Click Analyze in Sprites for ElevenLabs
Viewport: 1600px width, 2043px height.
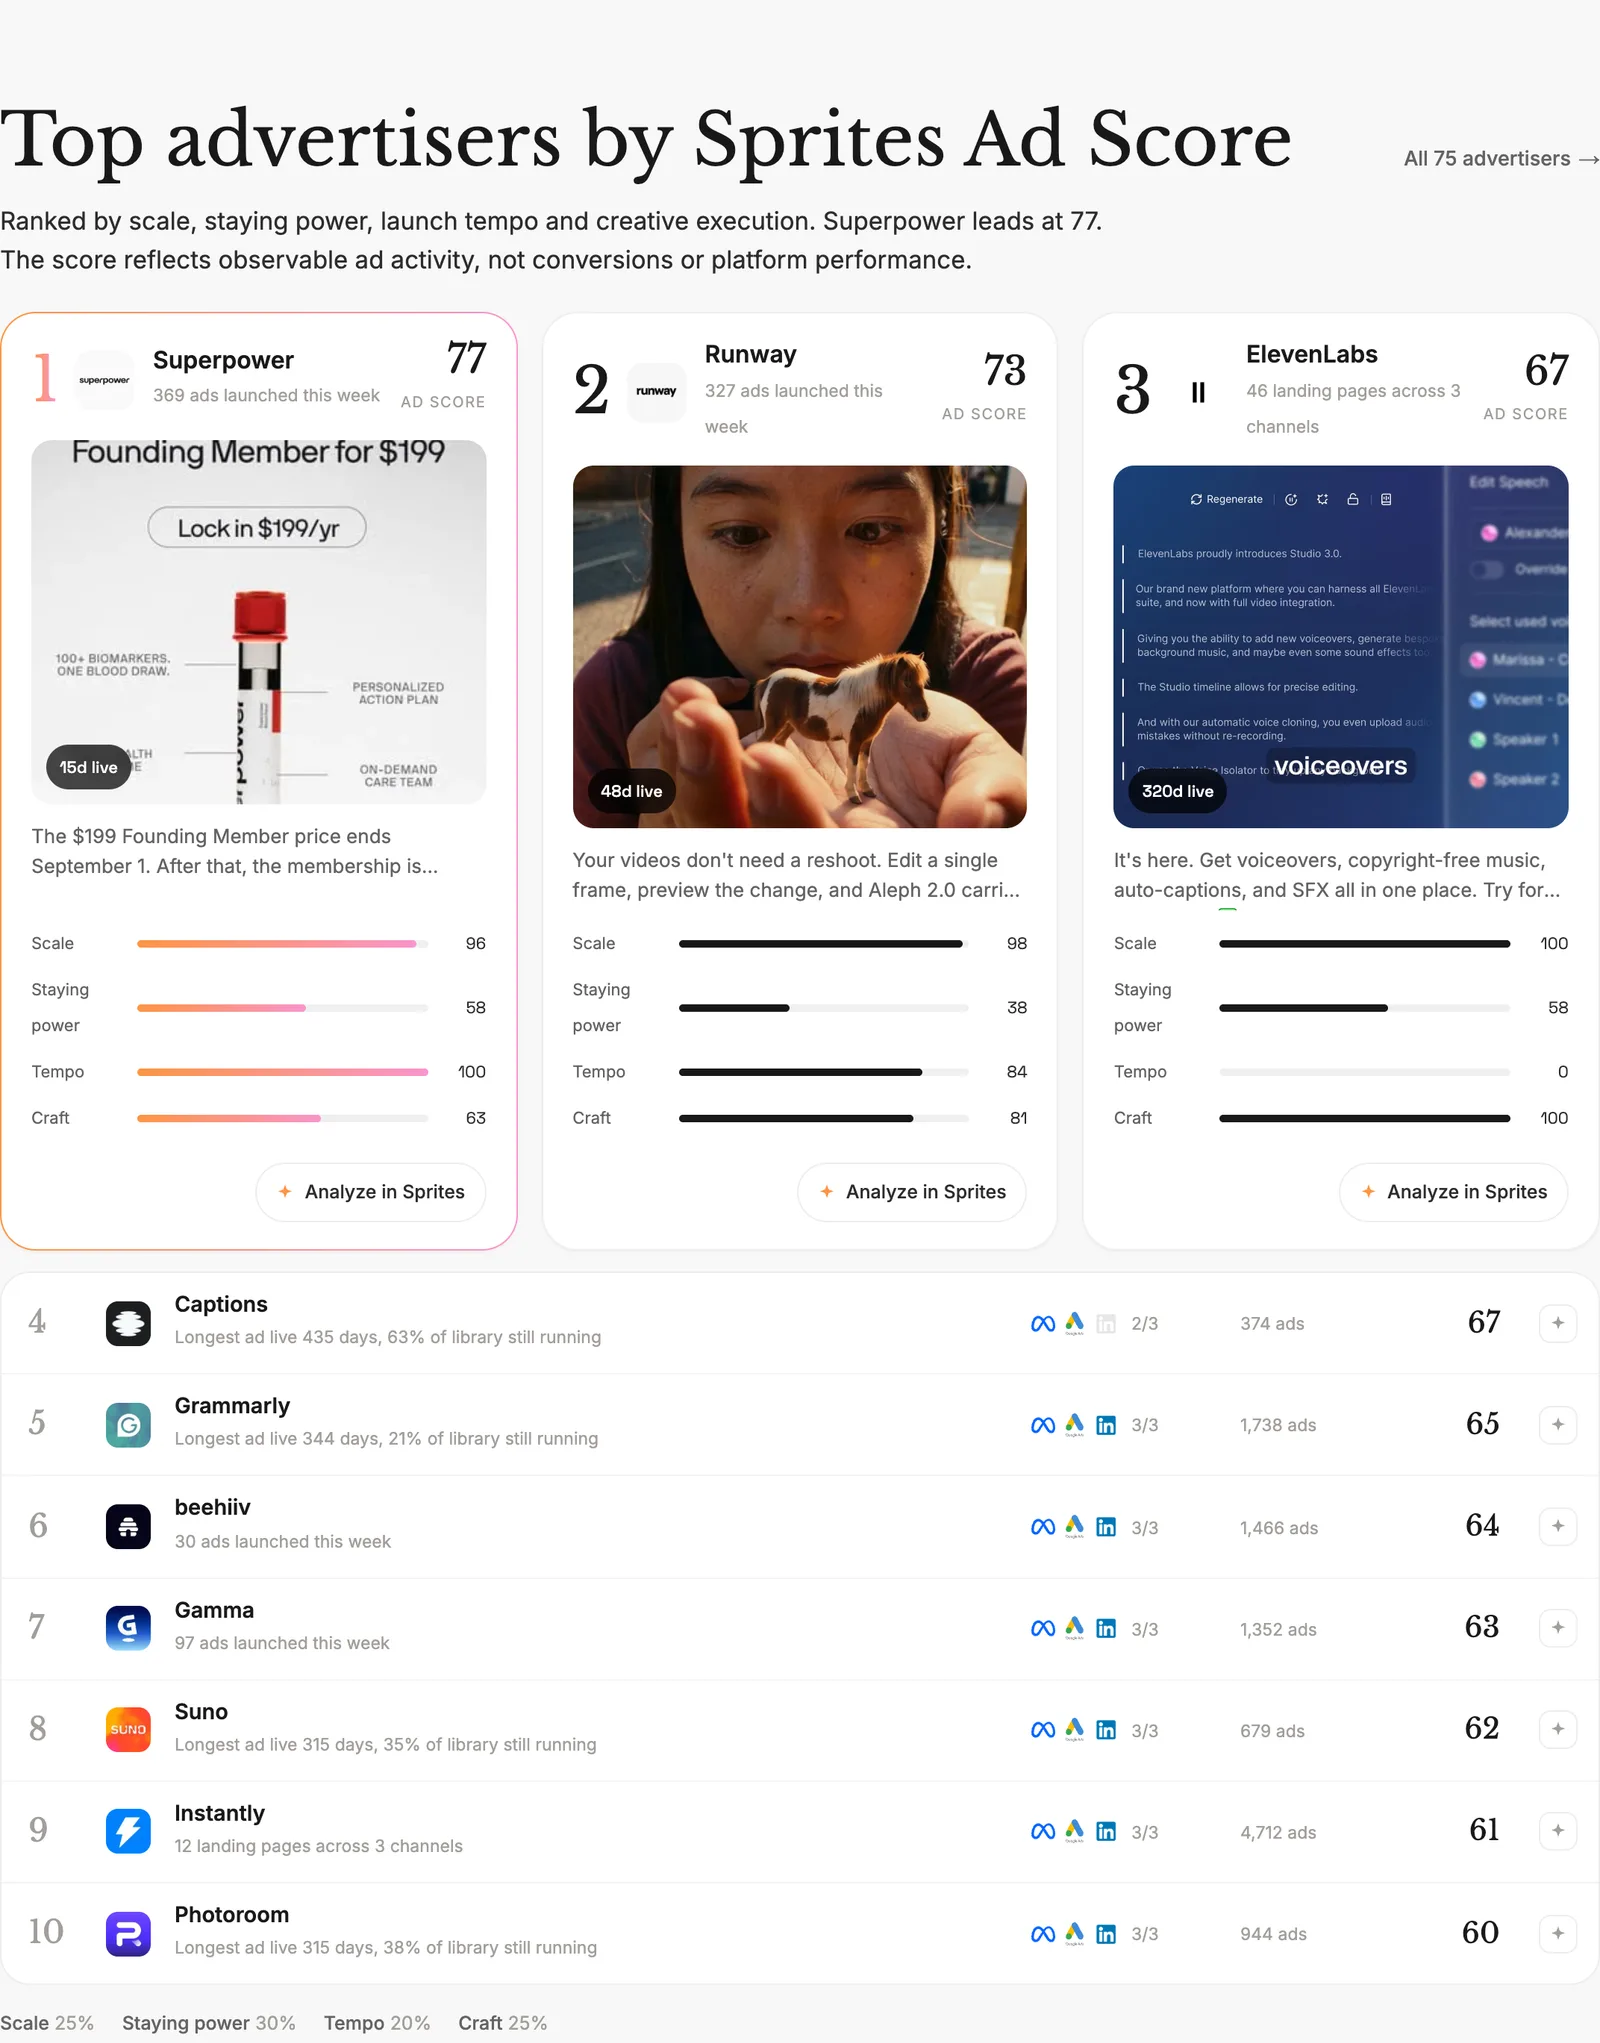[1453, 1192]
